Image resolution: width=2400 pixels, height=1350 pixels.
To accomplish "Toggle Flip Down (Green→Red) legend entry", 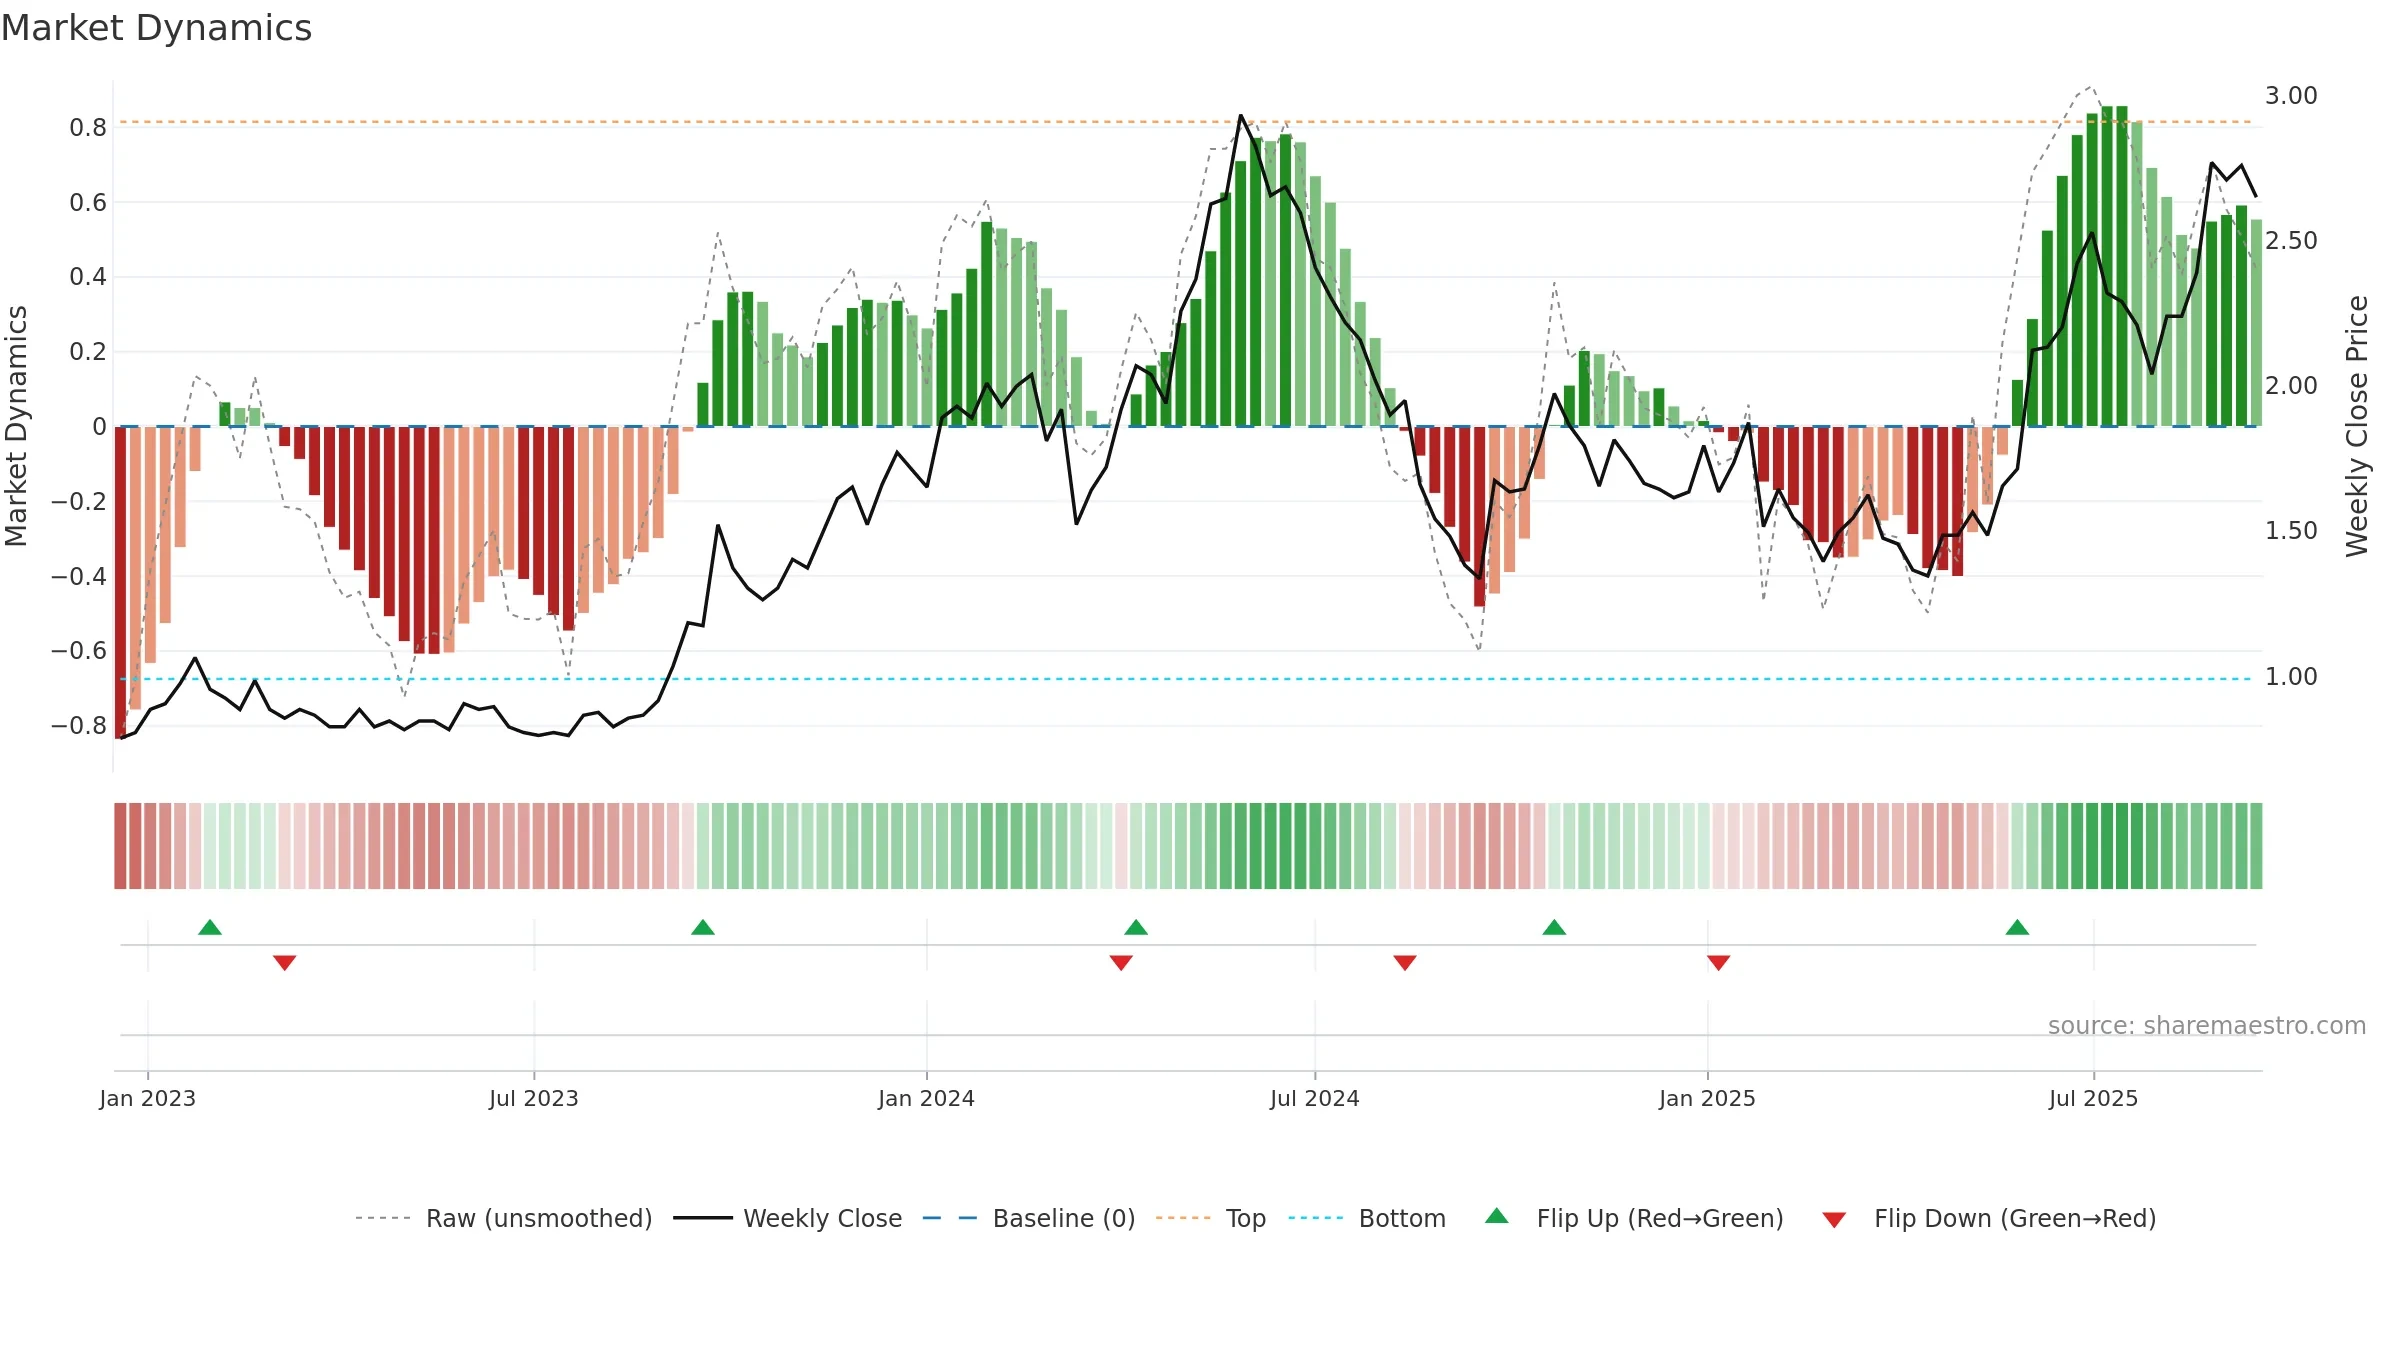I will tap(1988, 1218).
